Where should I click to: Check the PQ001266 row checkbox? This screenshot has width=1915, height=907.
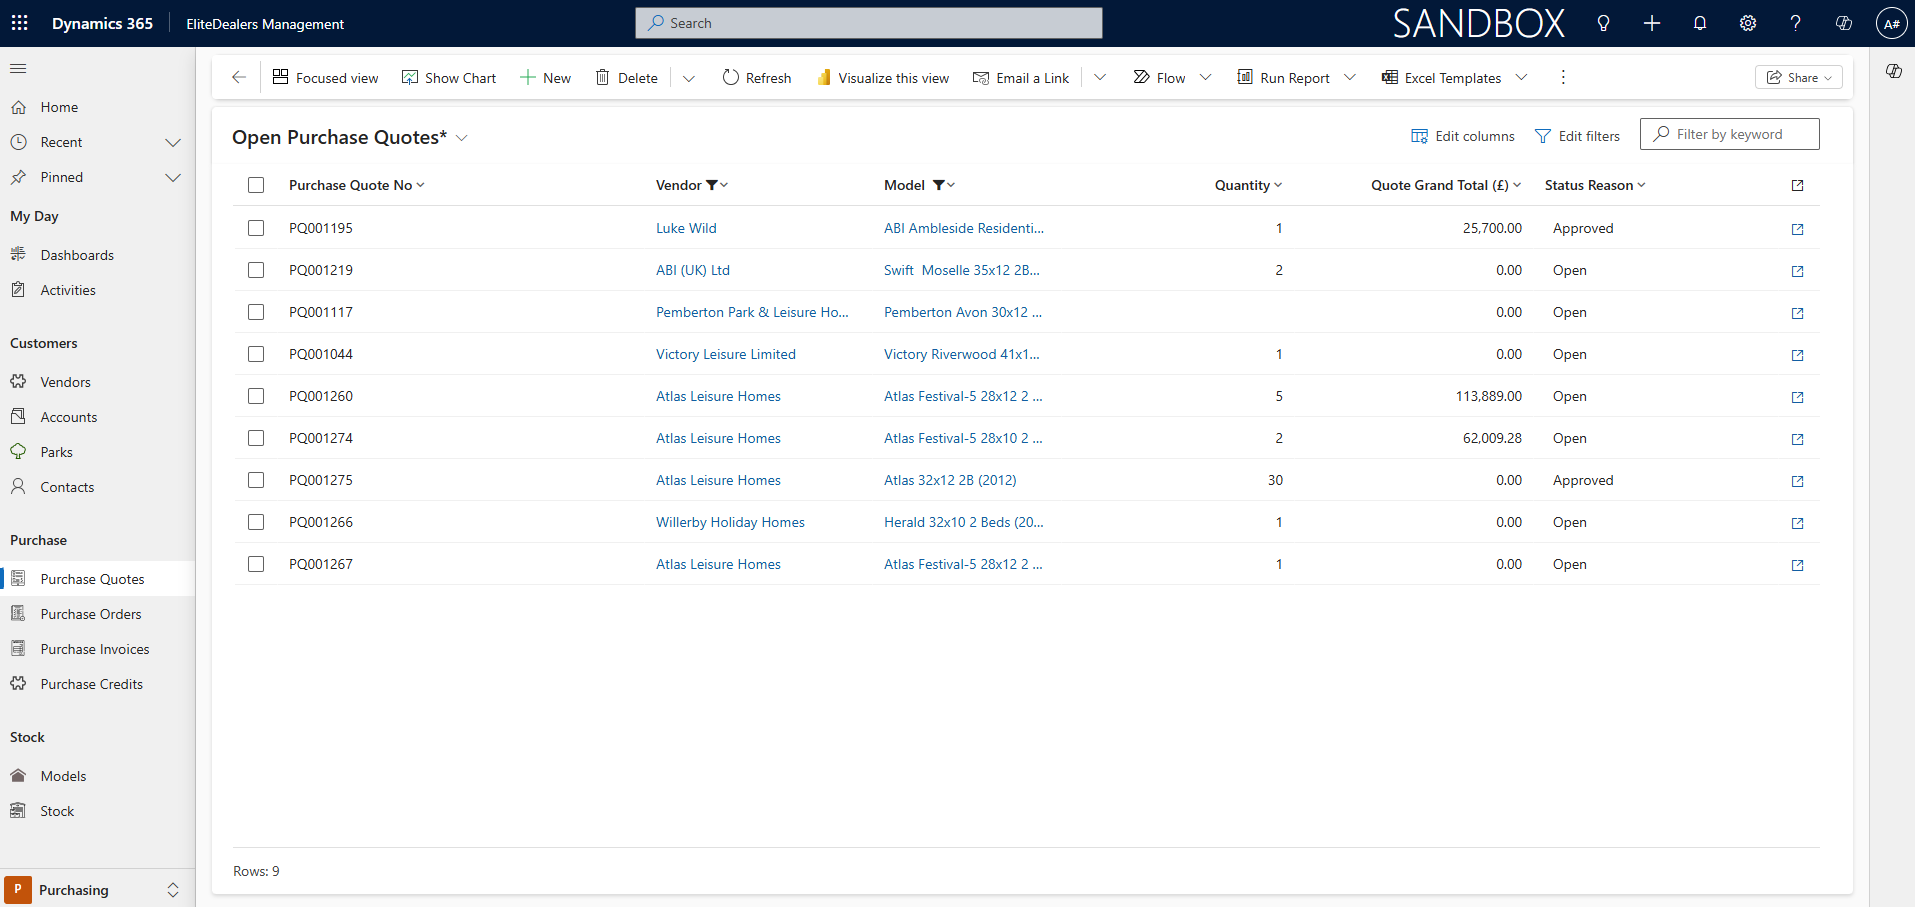point(256,522)
